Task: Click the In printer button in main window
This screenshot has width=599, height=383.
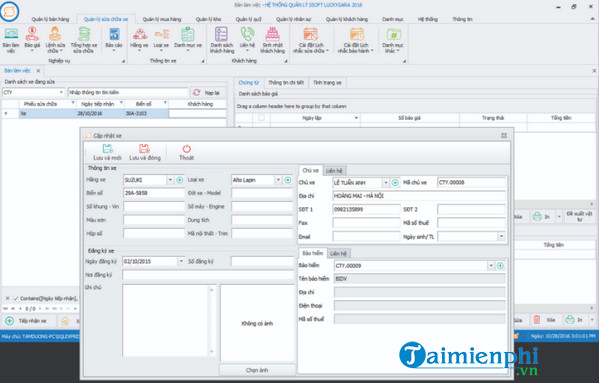Action: [x=541, y=217]
